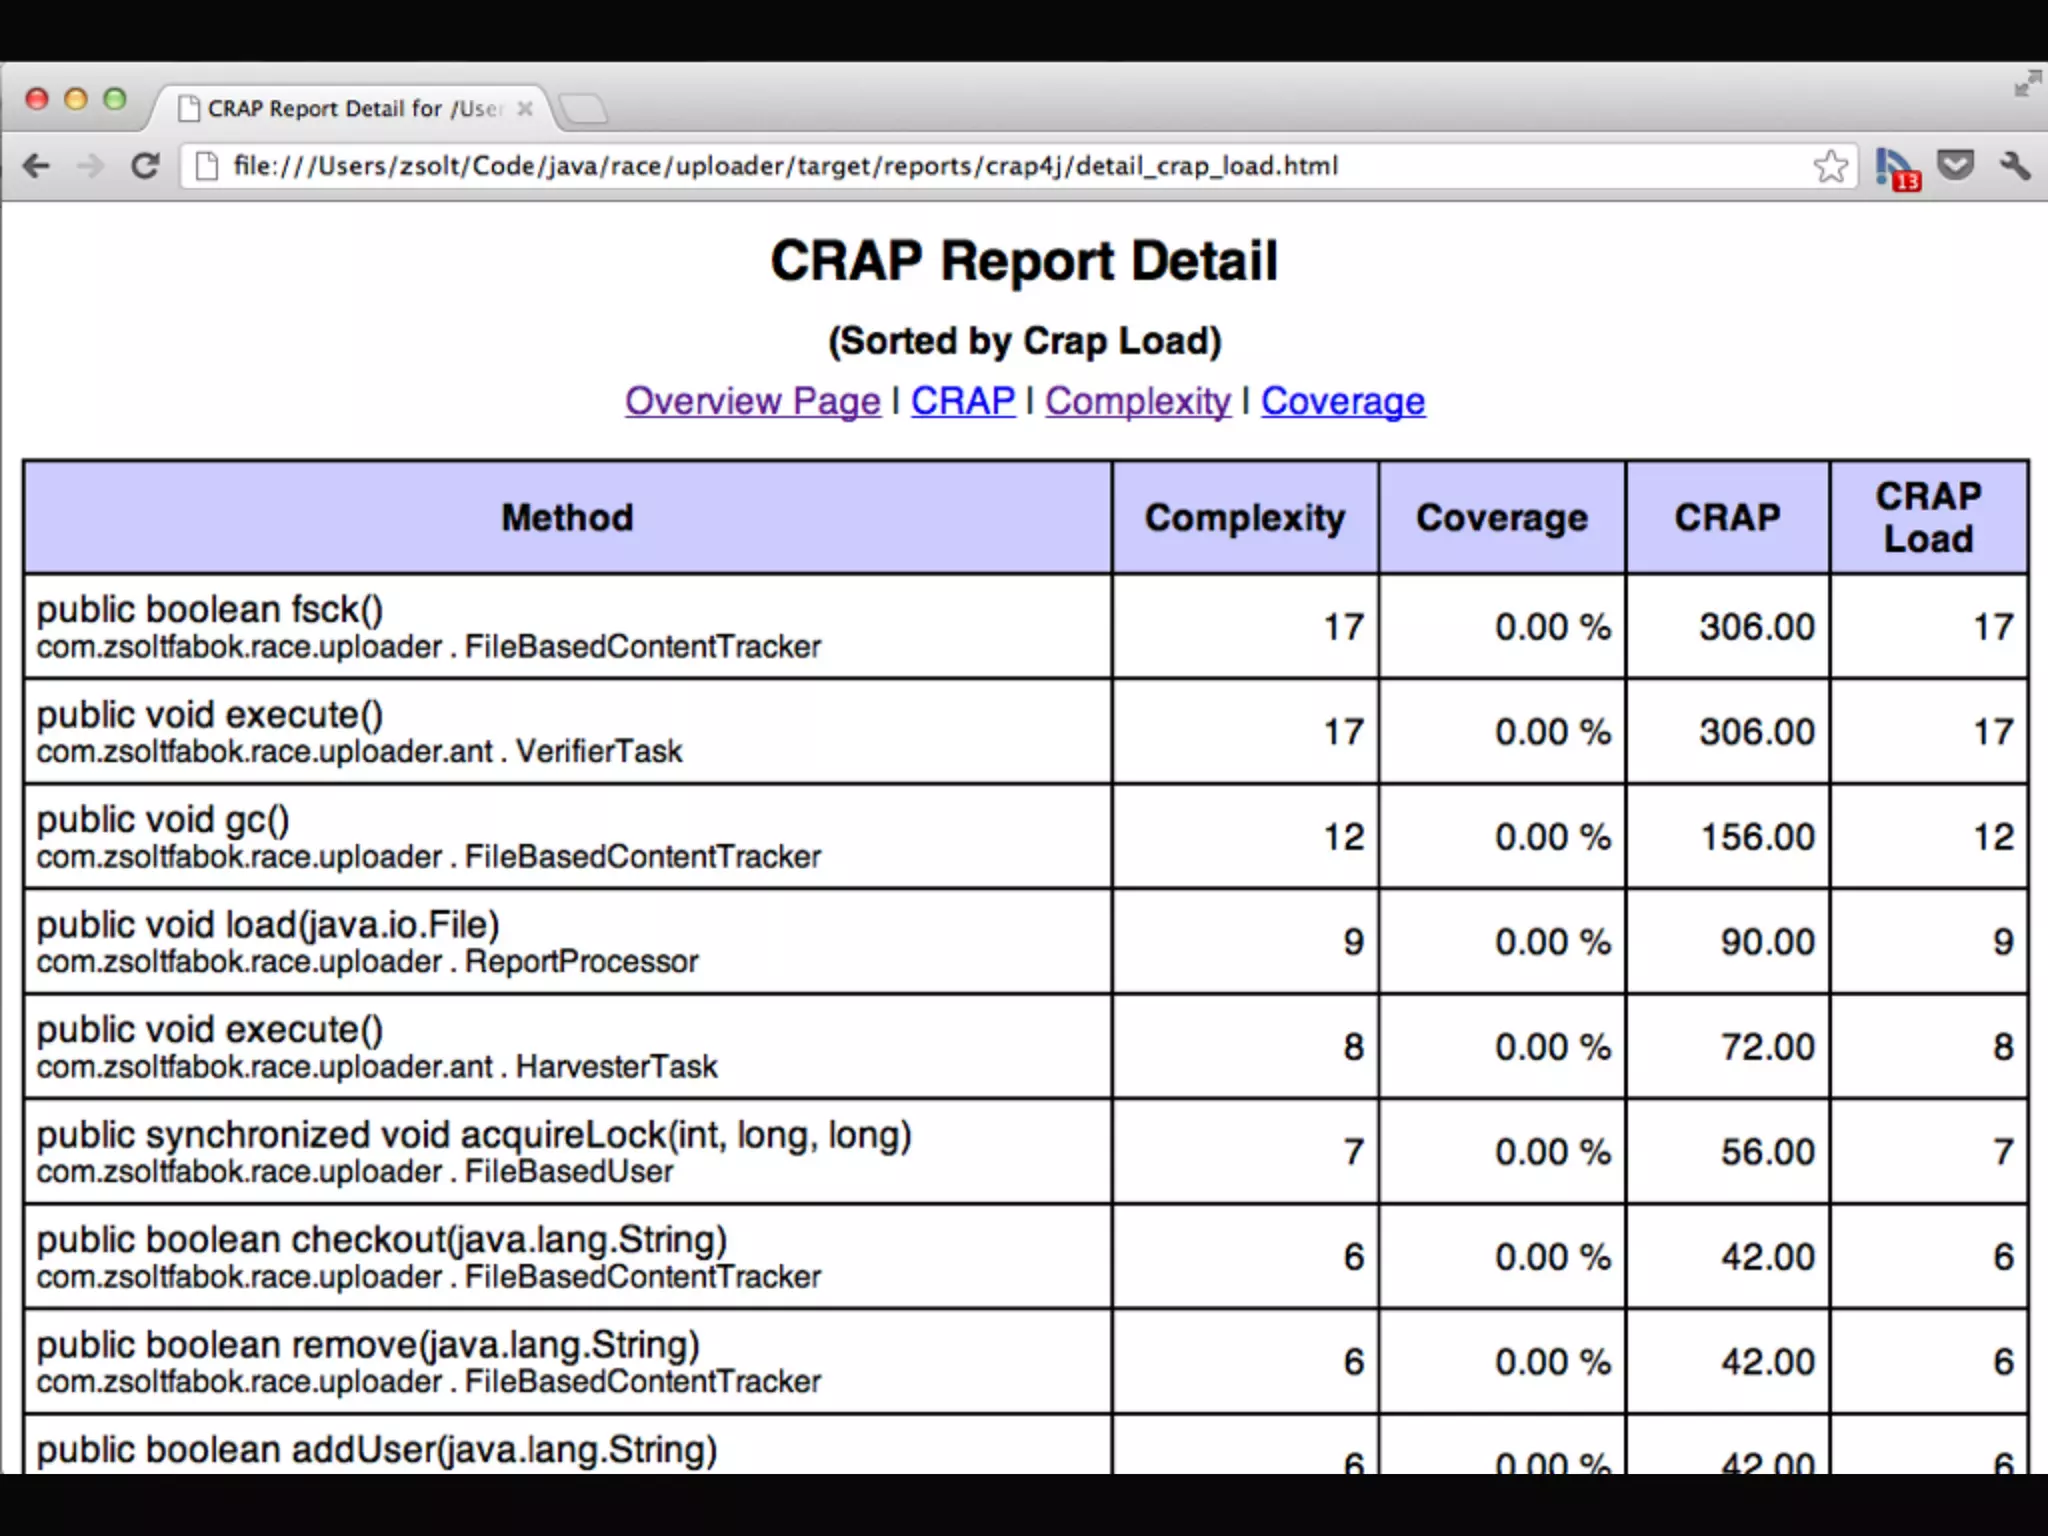Open the CRAP sort link

pos(962,401)
